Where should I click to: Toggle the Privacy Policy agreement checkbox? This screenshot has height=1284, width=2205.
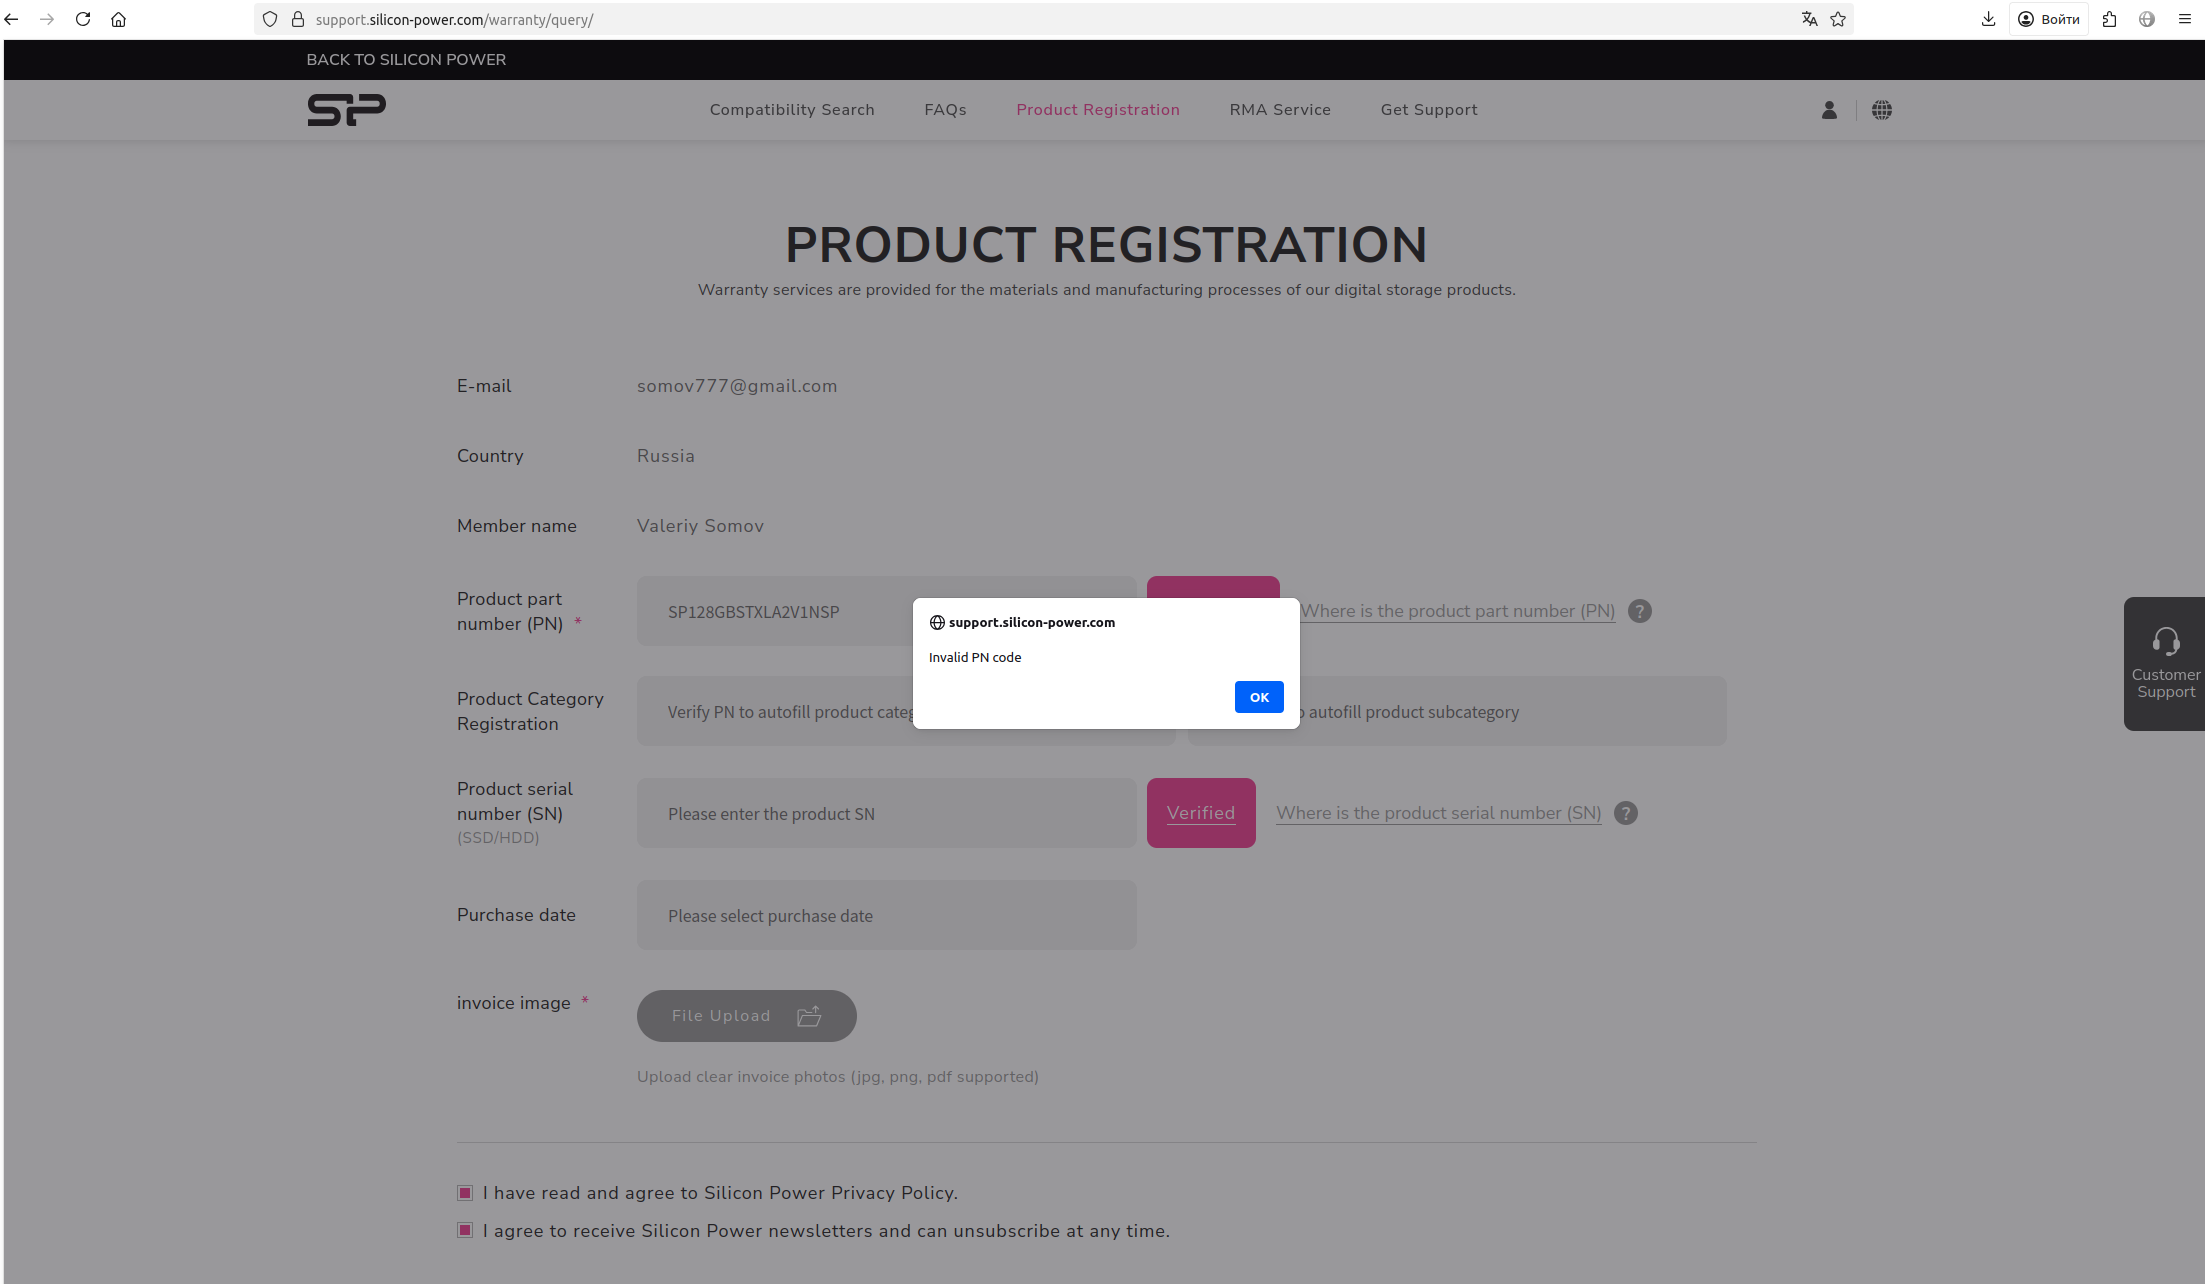coord(465,1193)
